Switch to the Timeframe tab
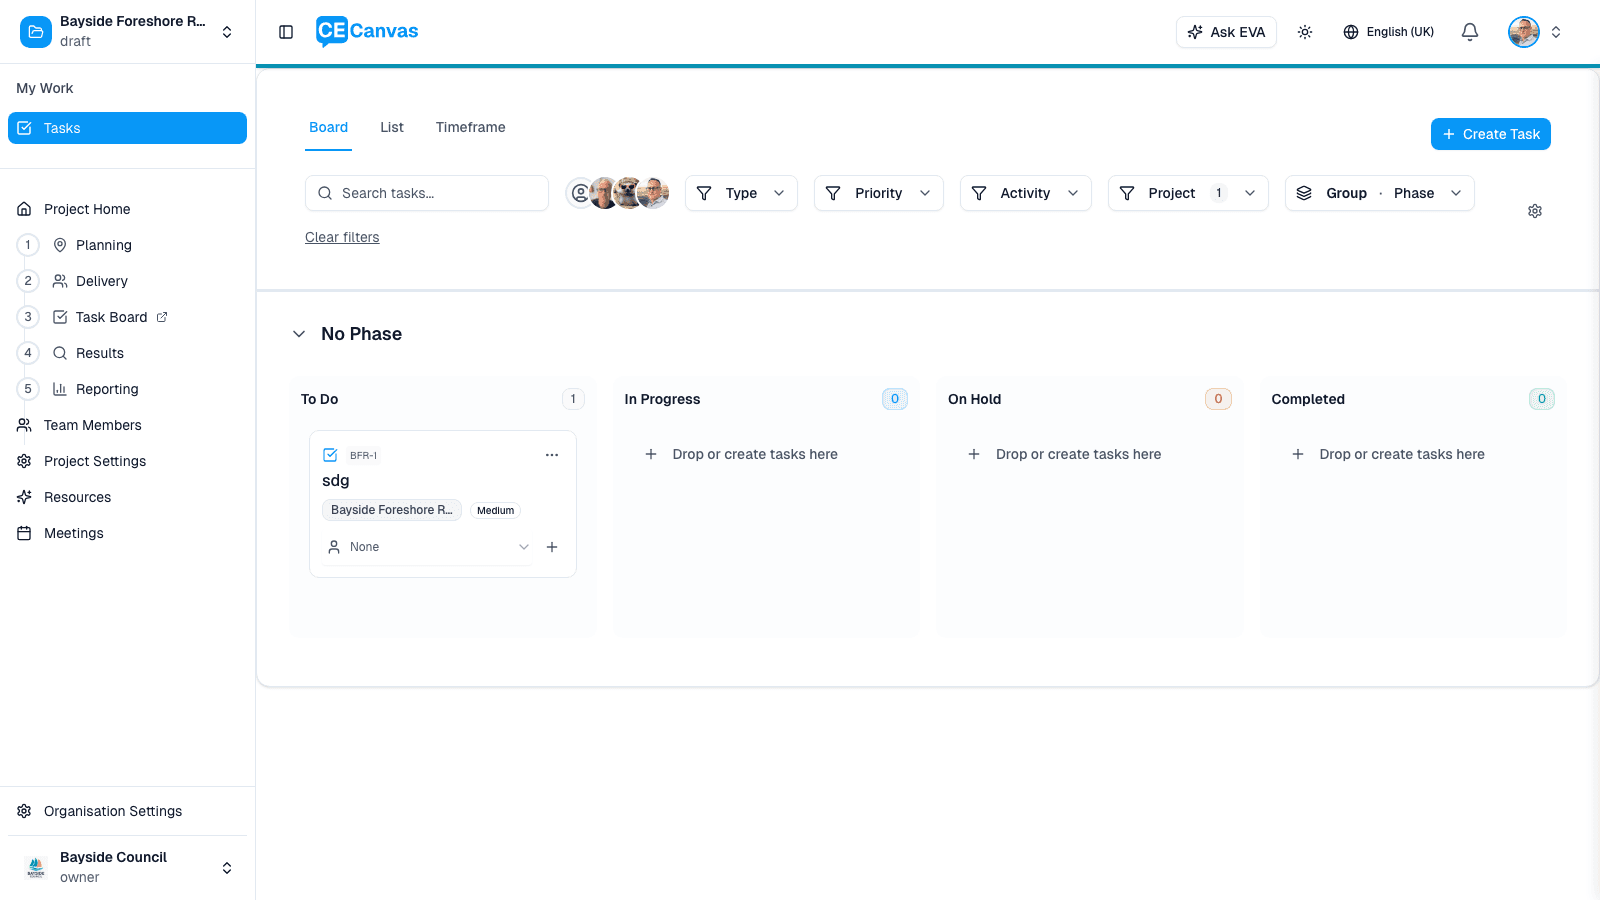 (x=470, y=127)
